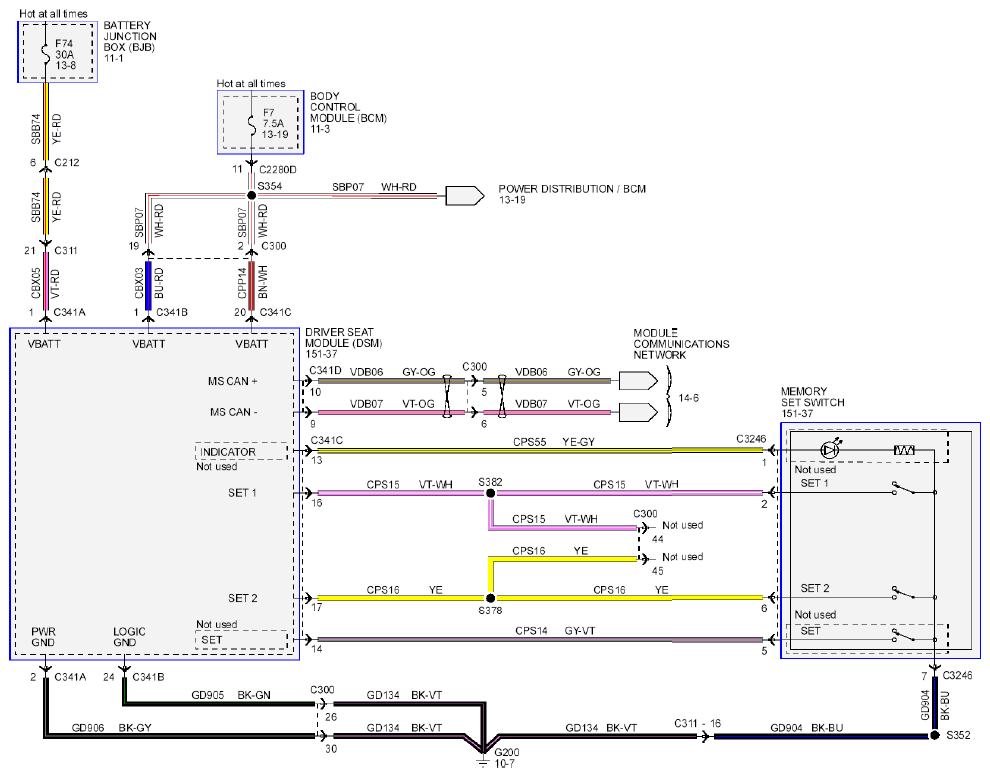Image resolution: width=990 pixels, height=777 pixels.
Task: Select the S352 splice dot
Action: coord(935,735)
